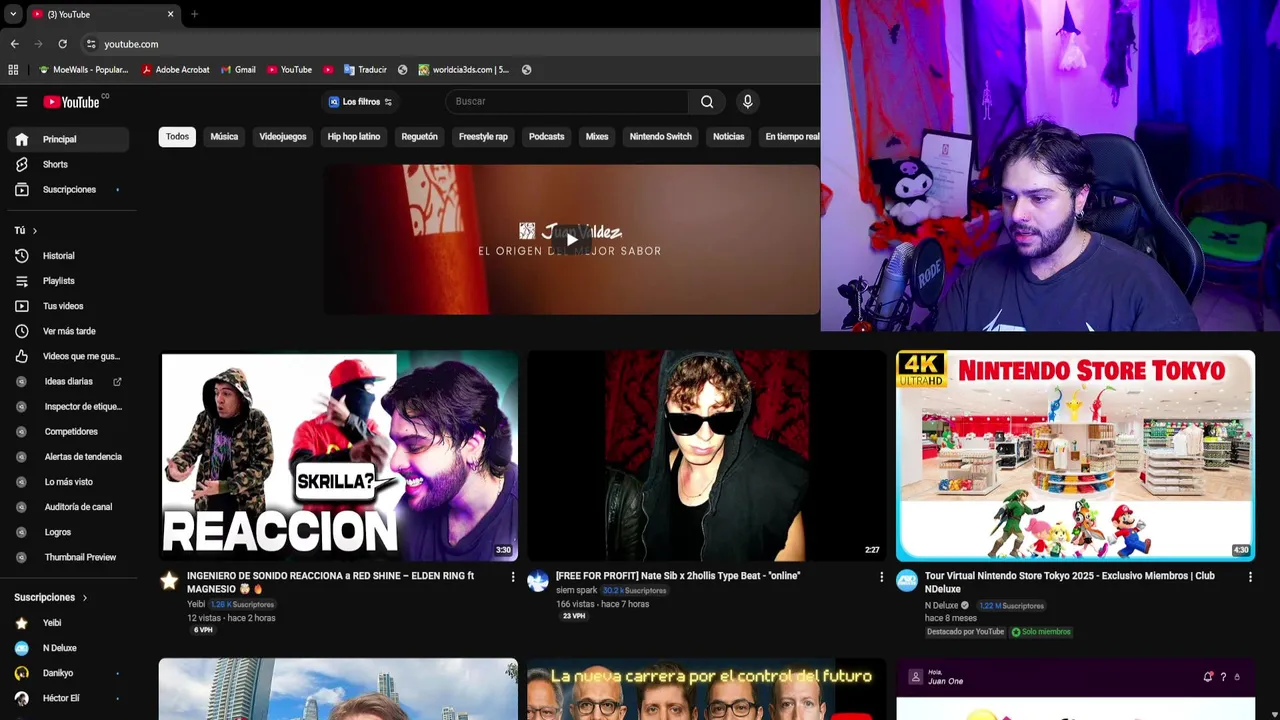Image resolution: width=1280 pixels, height=720 pixels.
Task: Reload the page
Action: [62, 44]
